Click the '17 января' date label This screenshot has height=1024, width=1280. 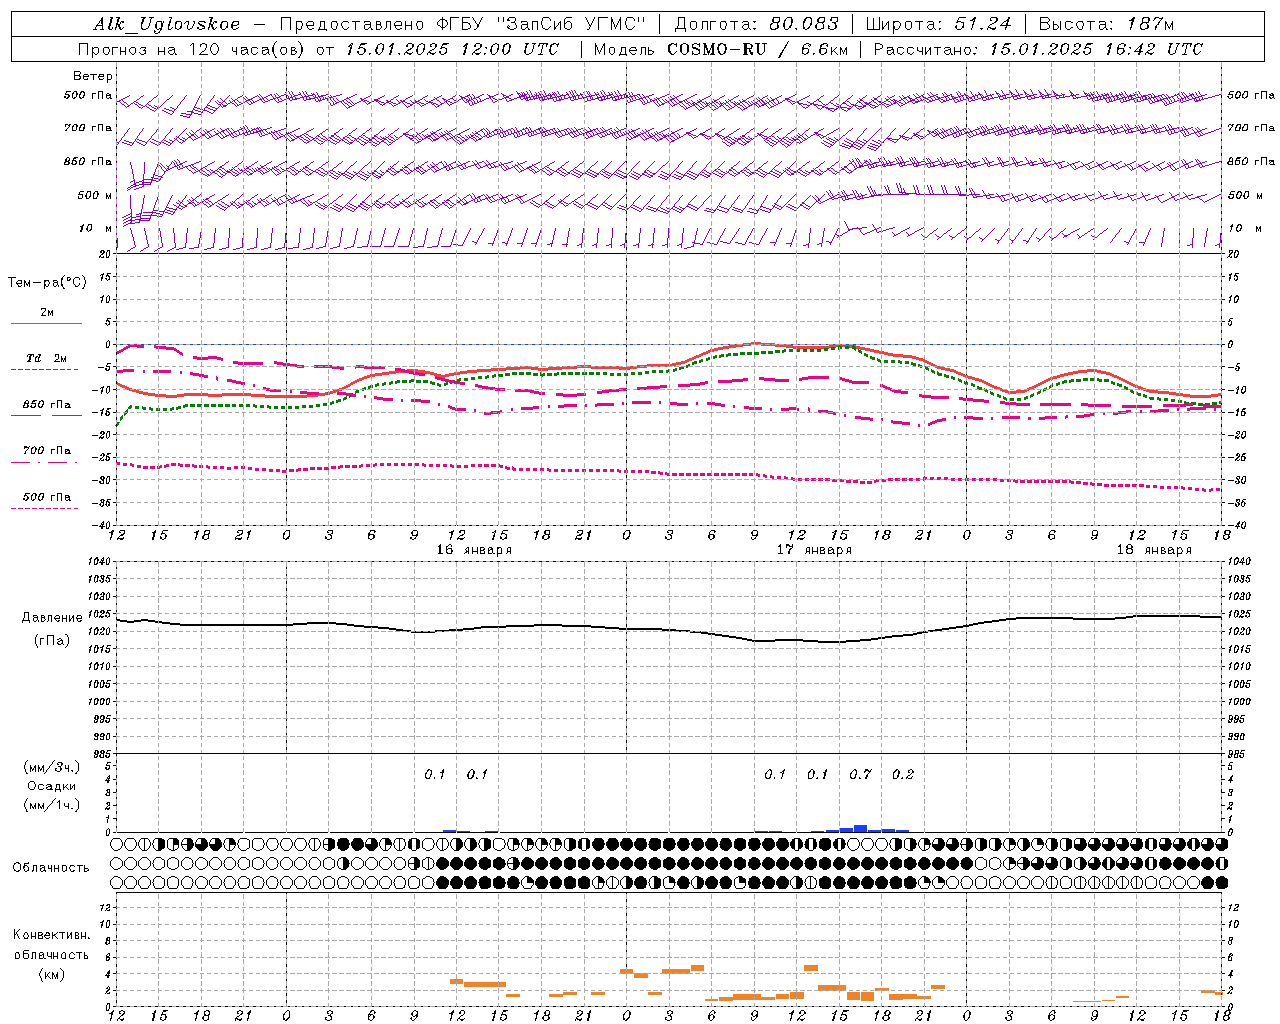[x=814, y=550]
